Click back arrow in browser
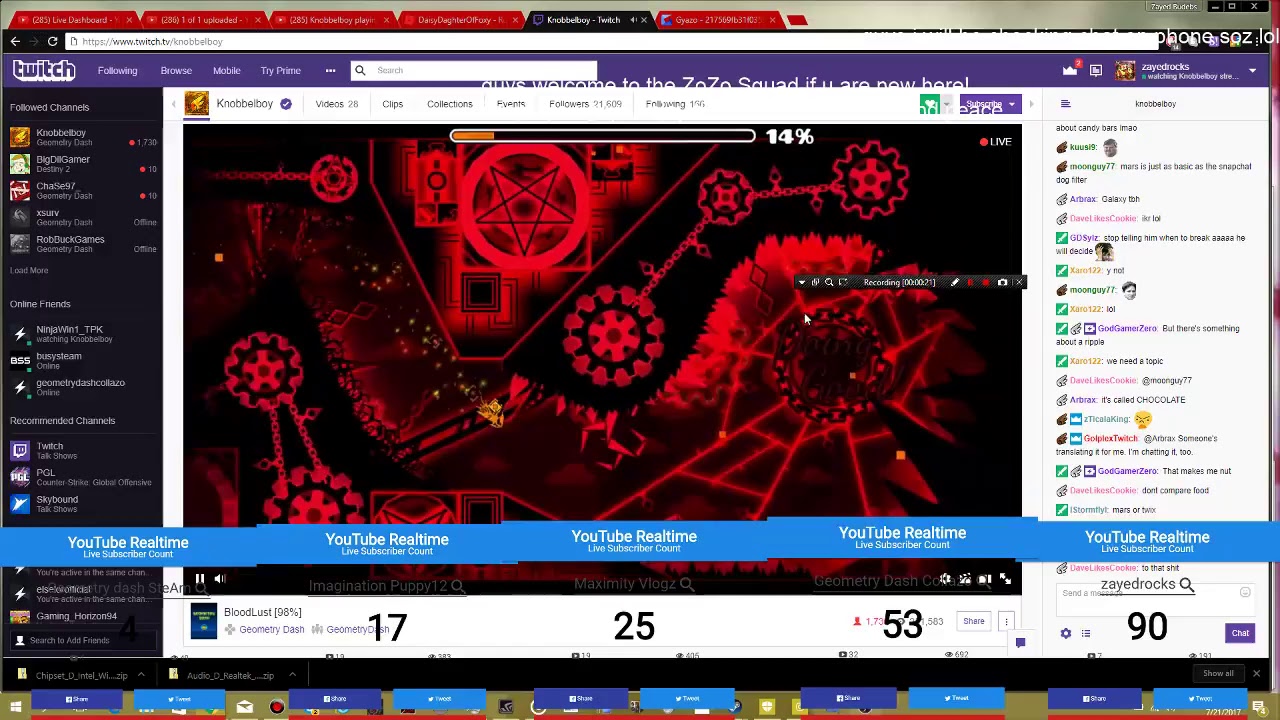This screenshot has width=1280, height=720. [x=15, y=41]
